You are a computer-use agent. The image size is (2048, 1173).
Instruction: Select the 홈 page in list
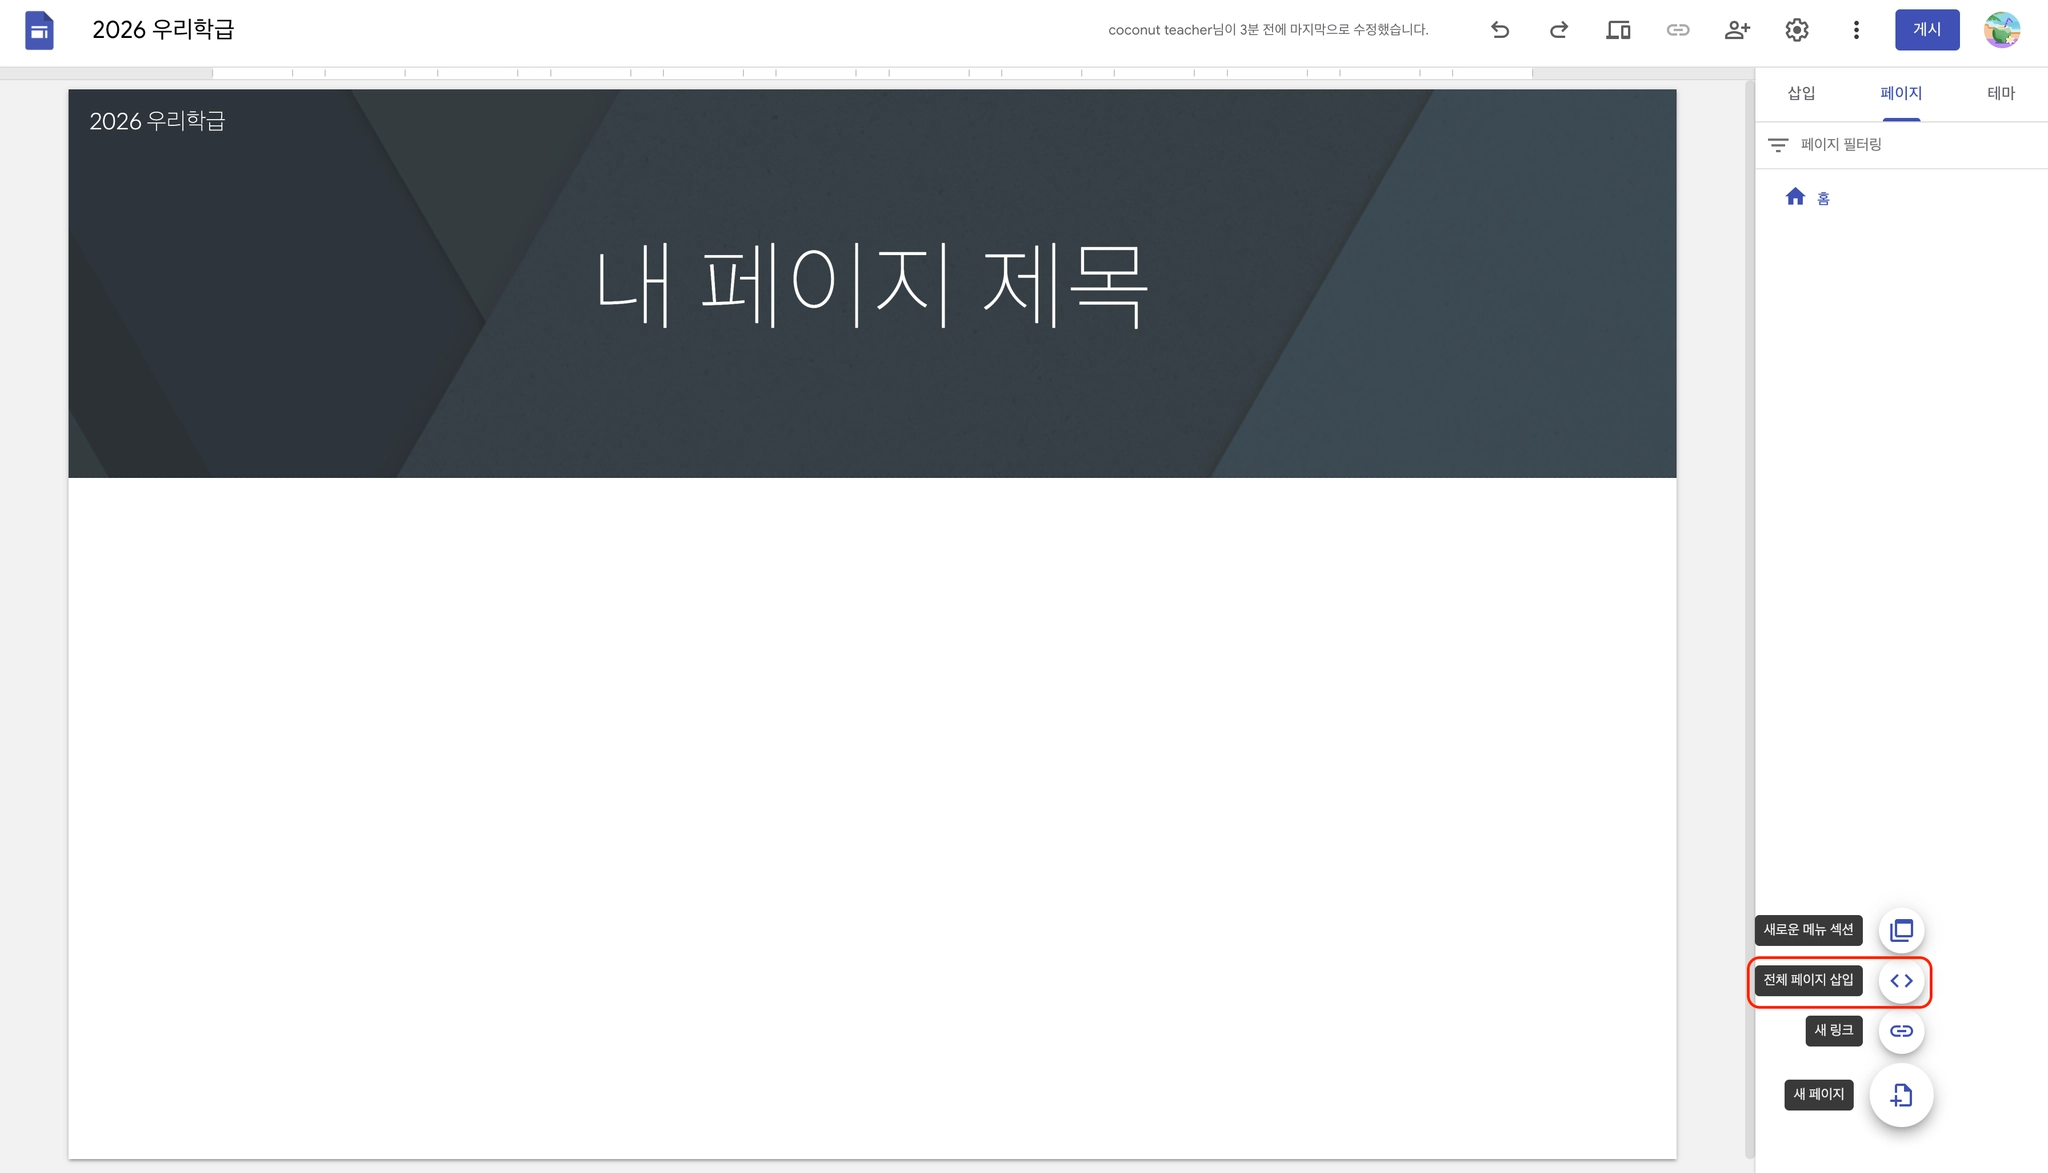1822,198
